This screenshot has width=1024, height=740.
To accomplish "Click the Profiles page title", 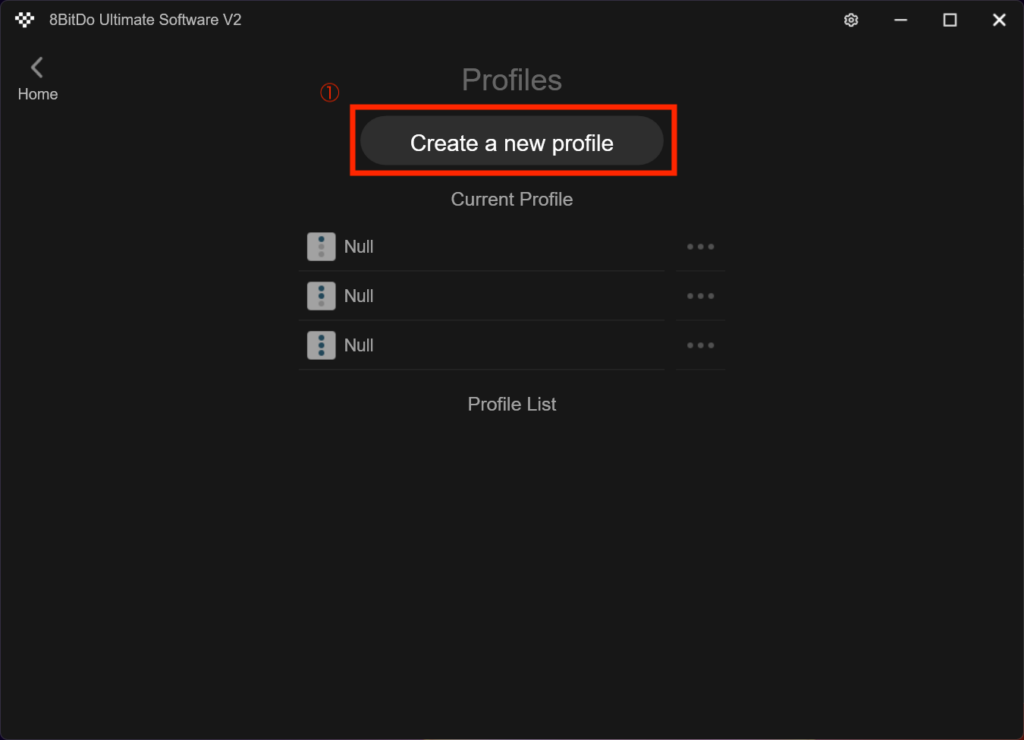I will (512, 80).
